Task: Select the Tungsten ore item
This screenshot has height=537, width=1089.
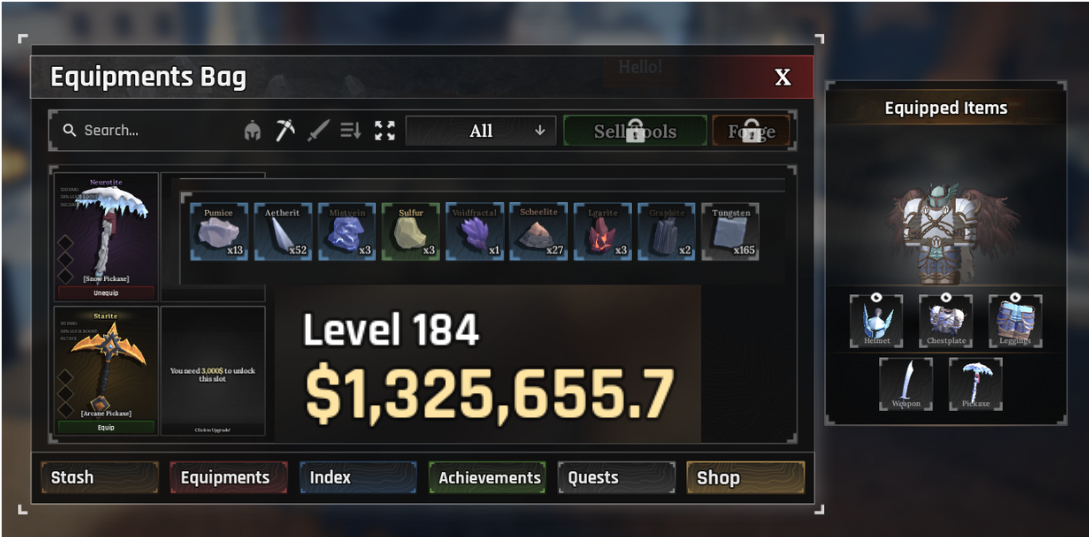Action: [730, 232]
